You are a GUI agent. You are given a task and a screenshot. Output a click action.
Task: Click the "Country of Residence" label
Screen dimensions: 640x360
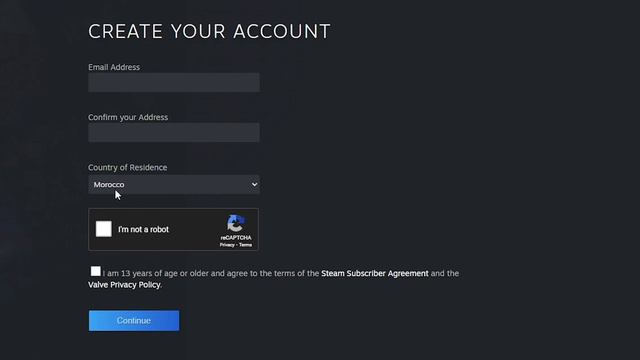pos(127,167)
